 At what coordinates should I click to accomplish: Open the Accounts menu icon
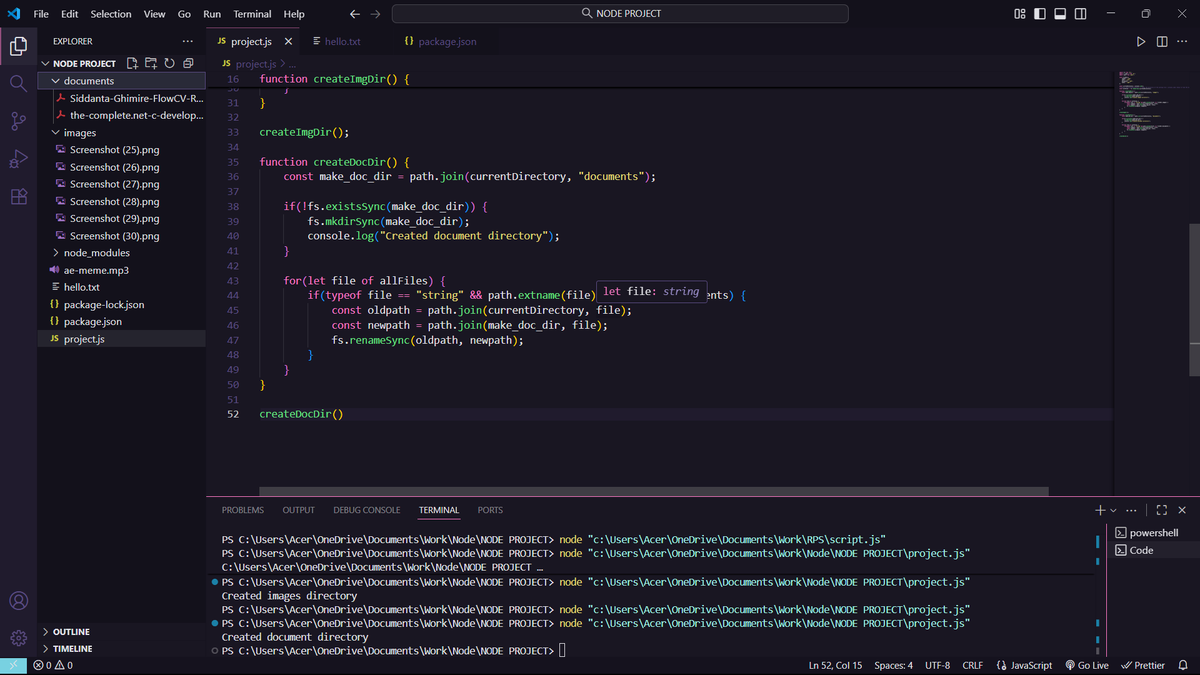[x=18, y=601]
